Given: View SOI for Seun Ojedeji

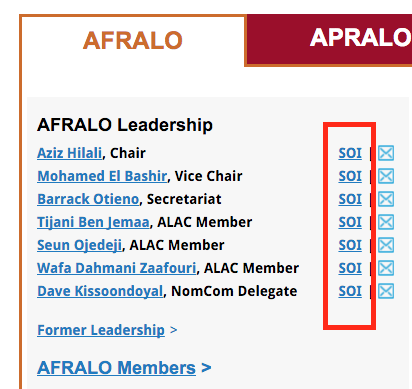Looking at the screenshot, I should (x=350, y=245).
